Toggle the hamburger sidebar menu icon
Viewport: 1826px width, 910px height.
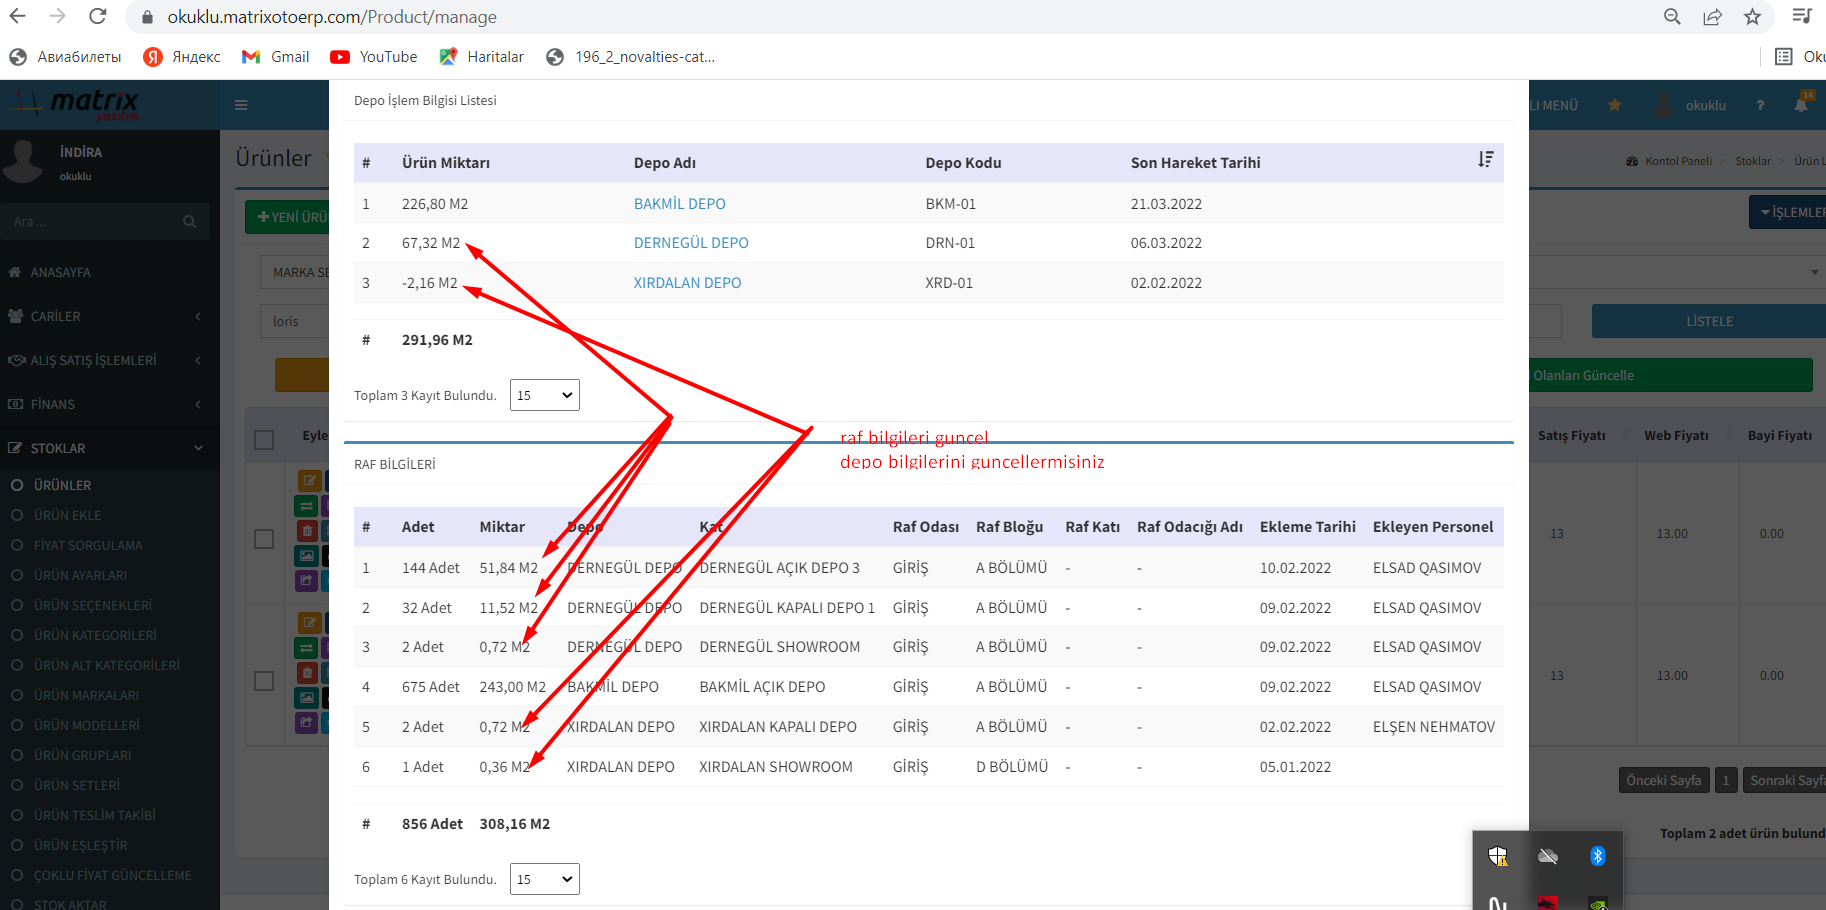[x=241, y=105]
